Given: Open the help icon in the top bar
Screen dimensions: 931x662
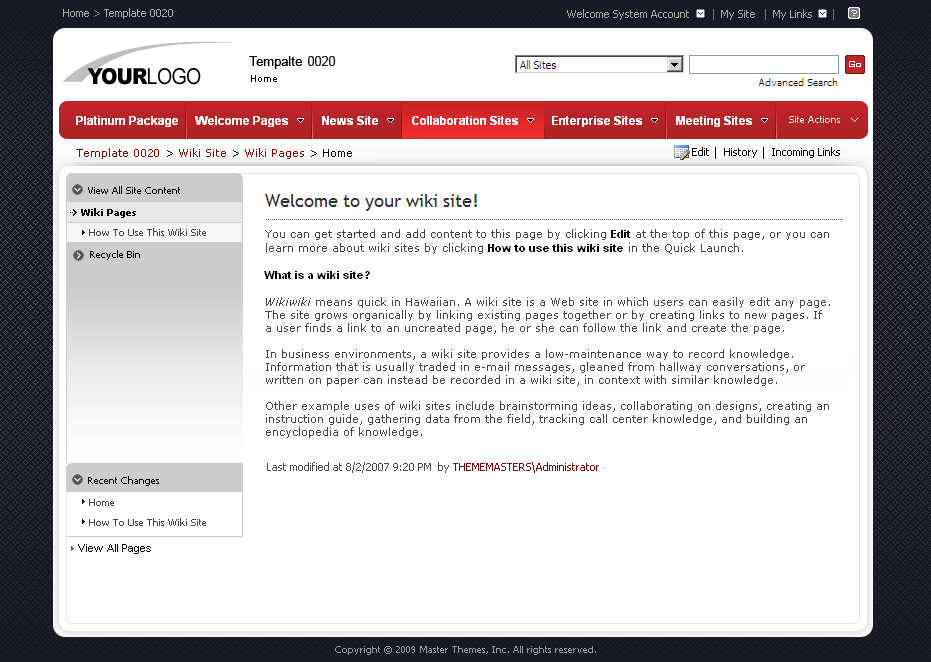Looking at the screenshot, I should (x=853, y=13).
